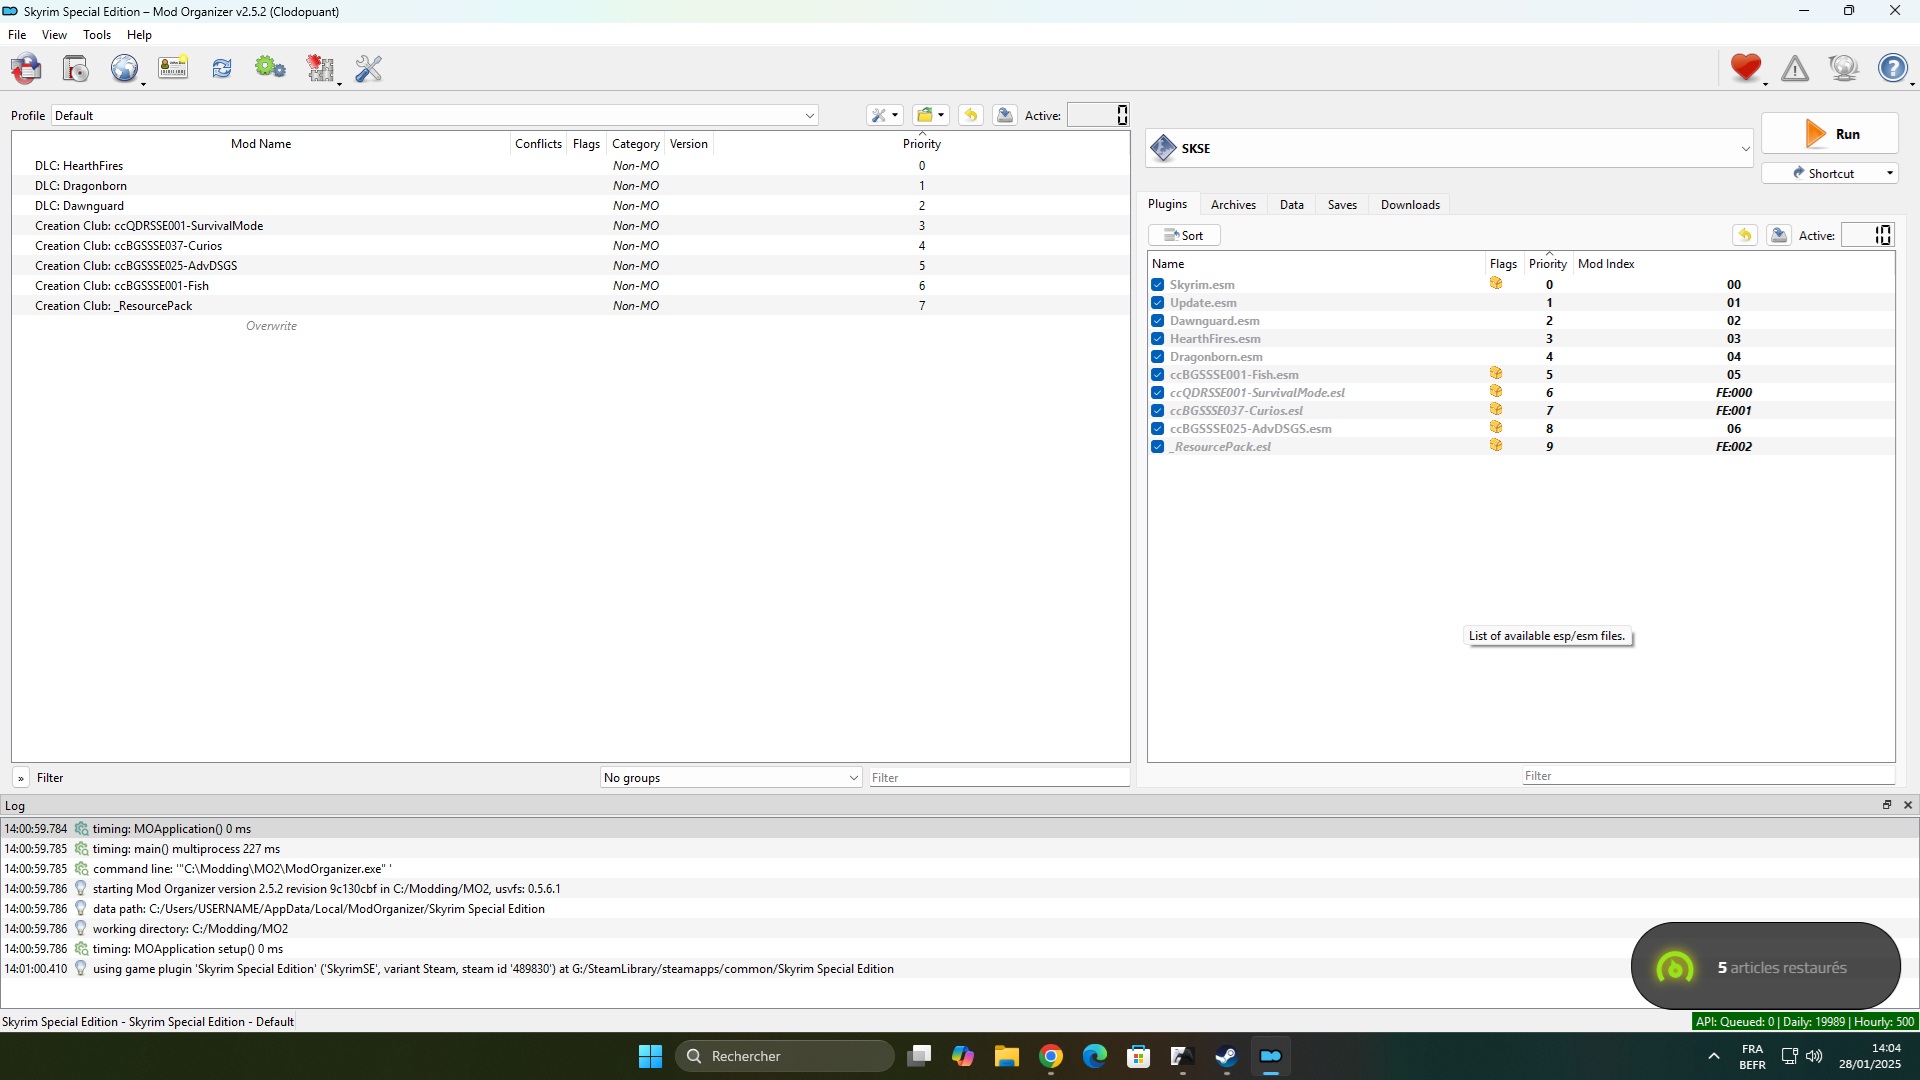The image size is (1920, 1080).
Task: Toggle the Dragonborn.esm plugin checkbox
Action: click(1158, 357)
